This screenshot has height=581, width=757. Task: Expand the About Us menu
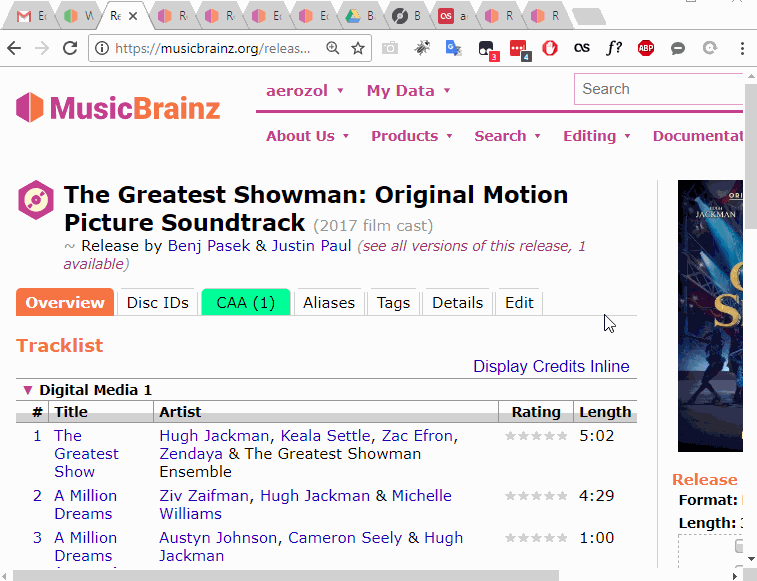coord(307,136)
